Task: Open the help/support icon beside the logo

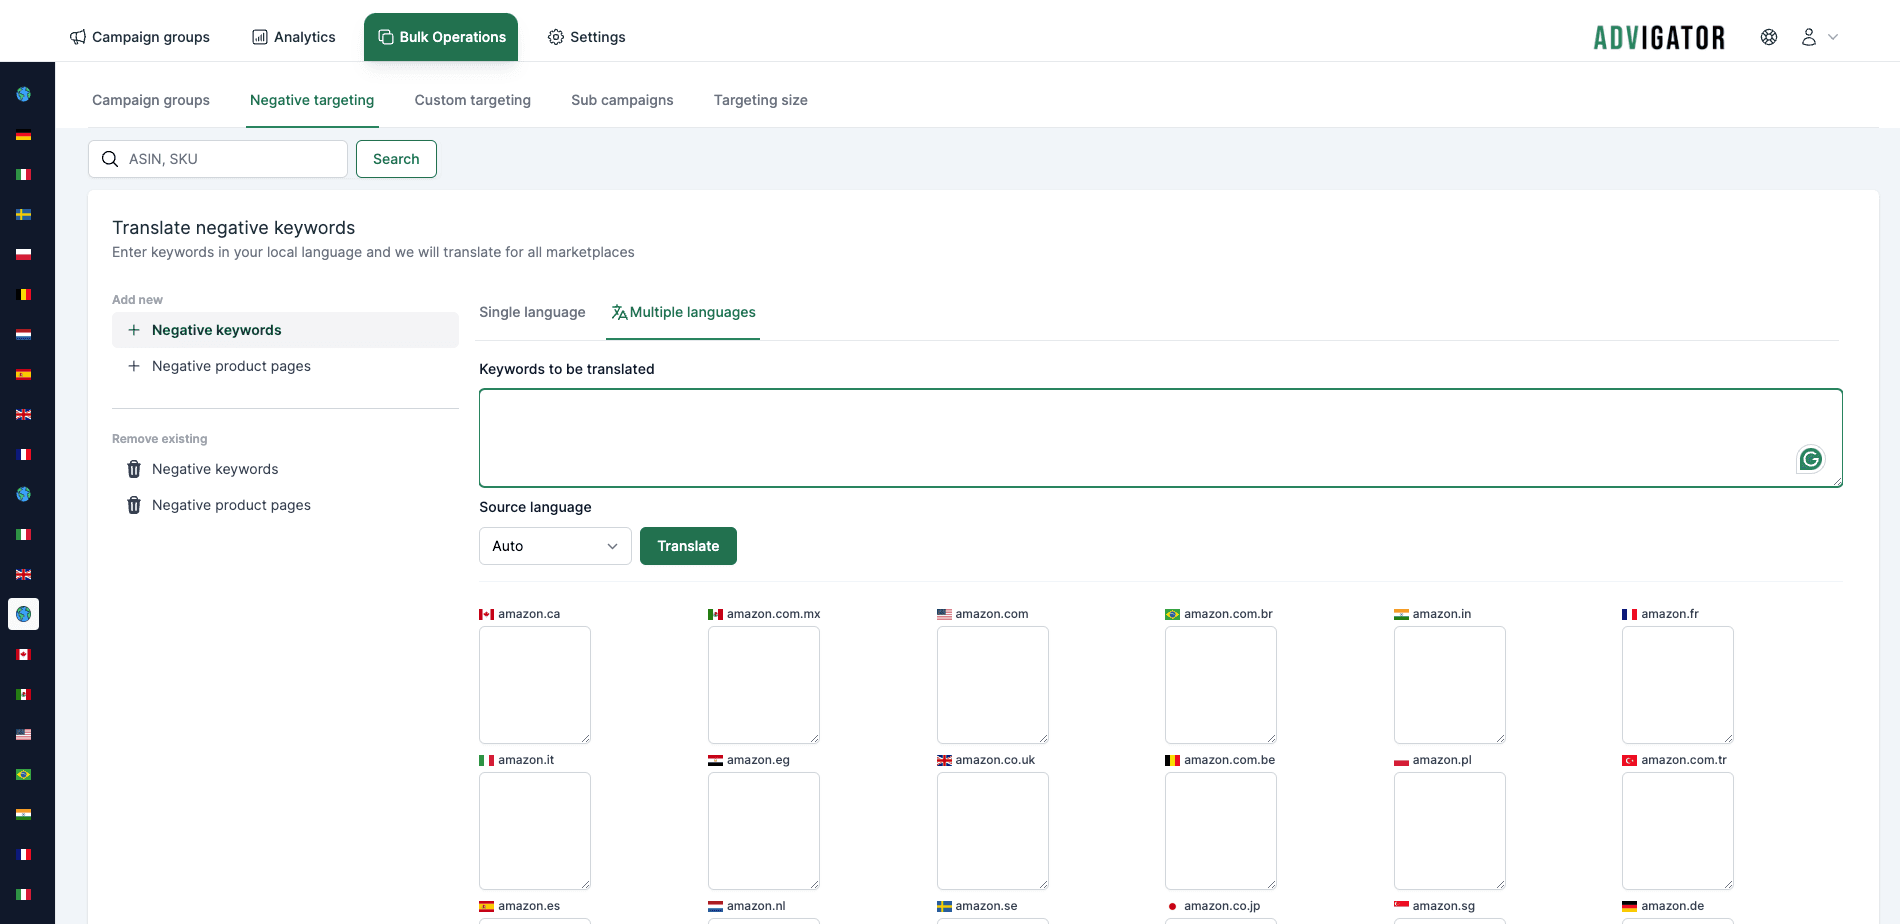Action: point(1769,37)
